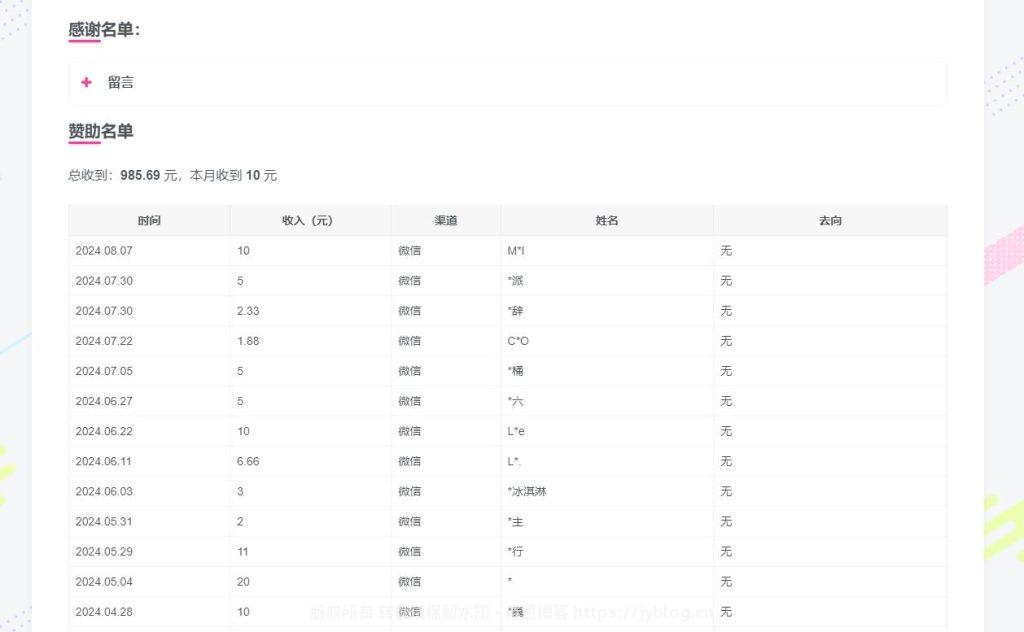Screen dimensions: 1024x632
Task: Click the date cell 2024.05.29
Action: [x=104, y=551]
